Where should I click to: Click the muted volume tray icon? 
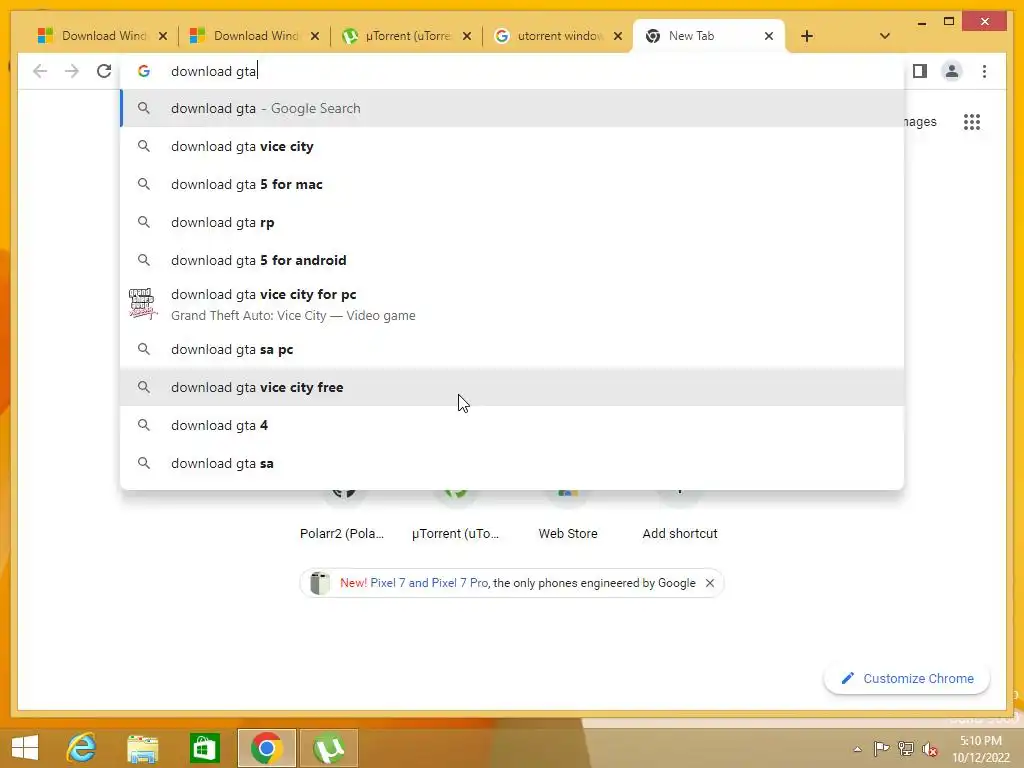930,748
